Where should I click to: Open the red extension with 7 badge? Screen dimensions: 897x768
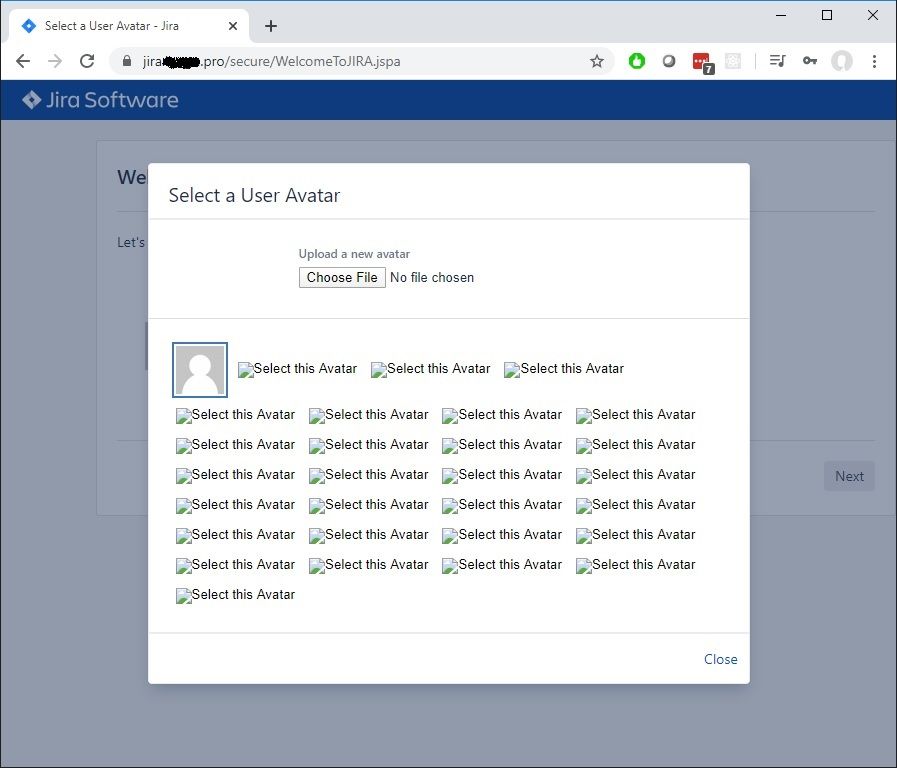[702, 62]
